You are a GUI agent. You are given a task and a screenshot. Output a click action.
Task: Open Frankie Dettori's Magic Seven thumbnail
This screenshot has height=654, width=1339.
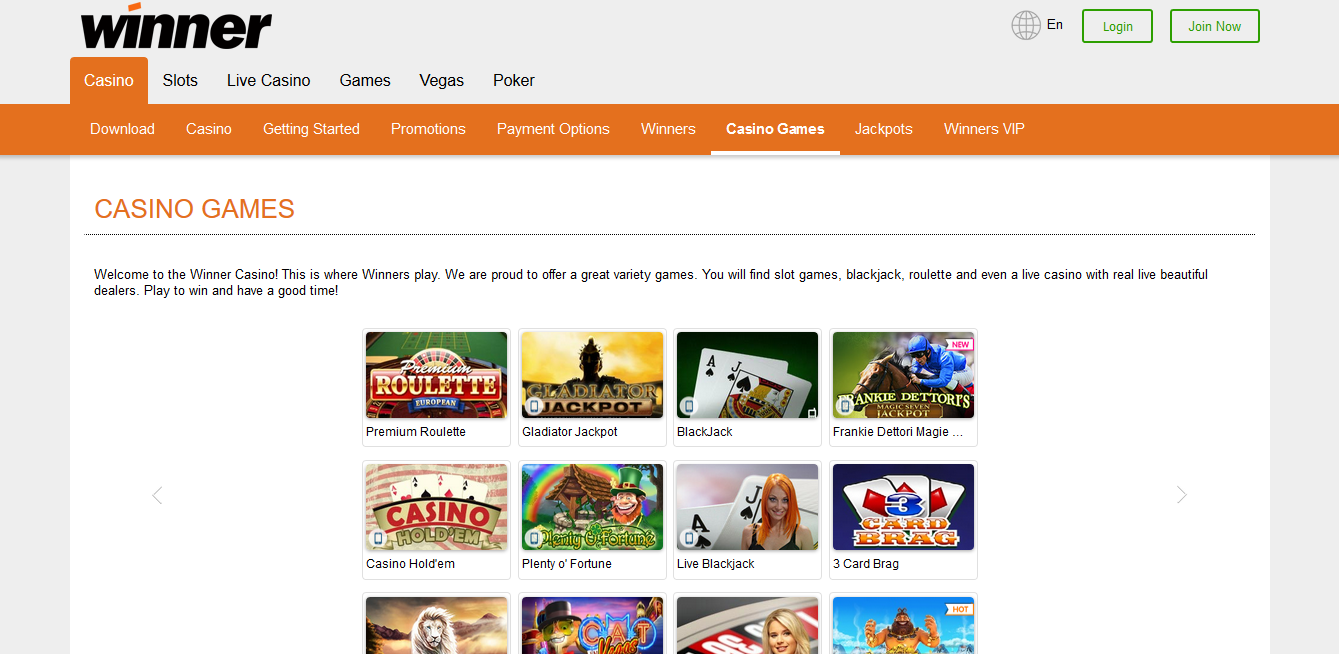(904, 375)
